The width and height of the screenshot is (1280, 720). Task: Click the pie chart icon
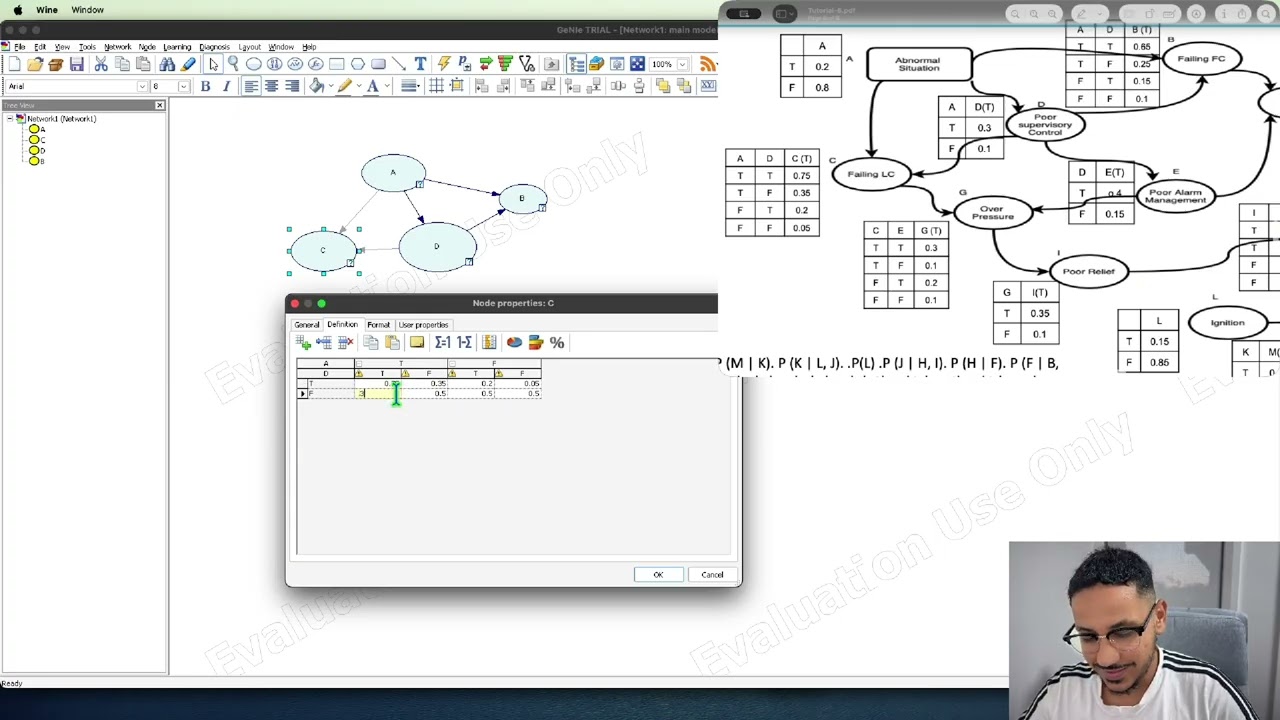[514, 343]
